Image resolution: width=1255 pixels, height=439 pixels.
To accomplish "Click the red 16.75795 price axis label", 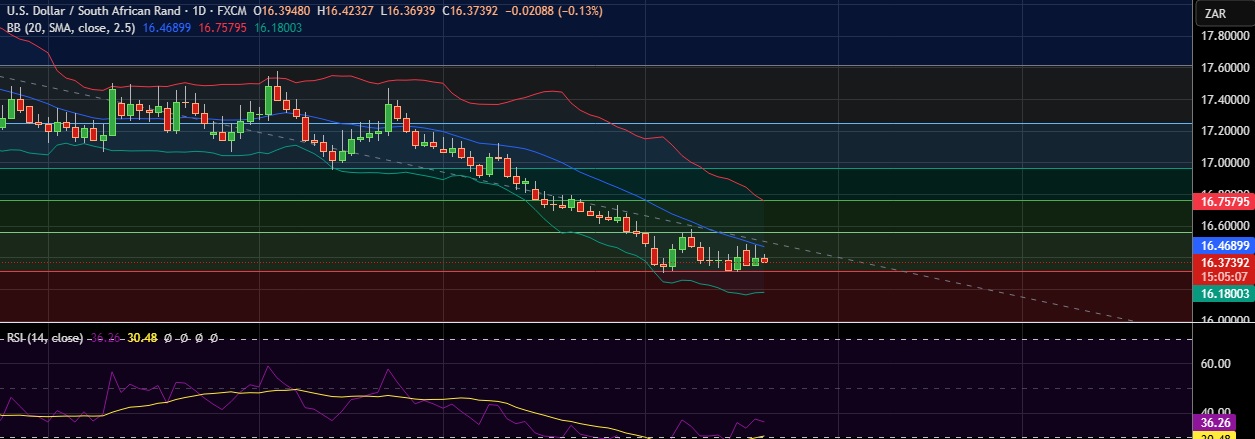I will coord(1225,201).
